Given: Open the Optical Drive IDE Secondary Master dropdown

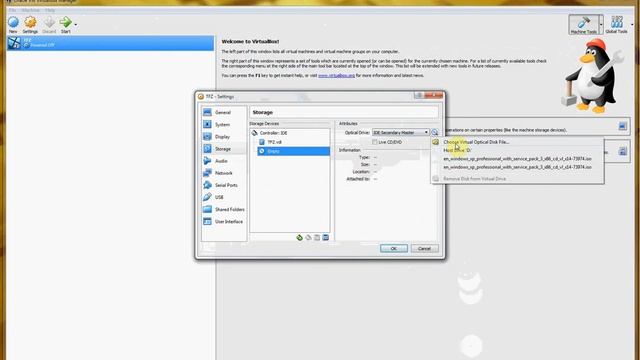Looking at the screenshot, I should click(x=400, y=133).
